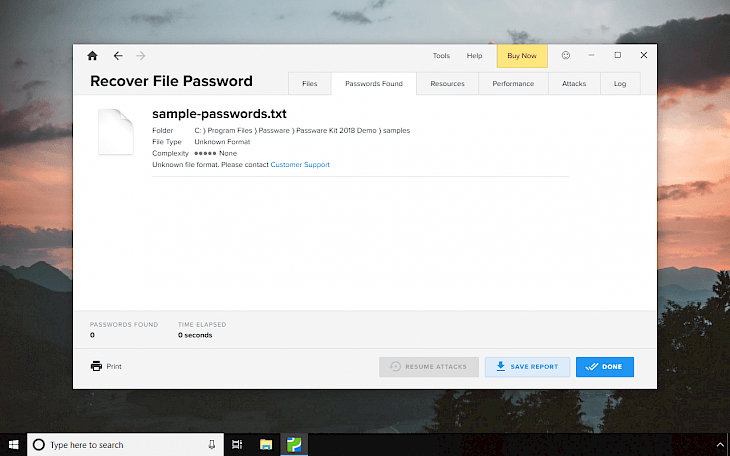This screenshot has width=730, height=456.
Task: Navigate back with the left arrow
Action: click(x=118, y=56)
